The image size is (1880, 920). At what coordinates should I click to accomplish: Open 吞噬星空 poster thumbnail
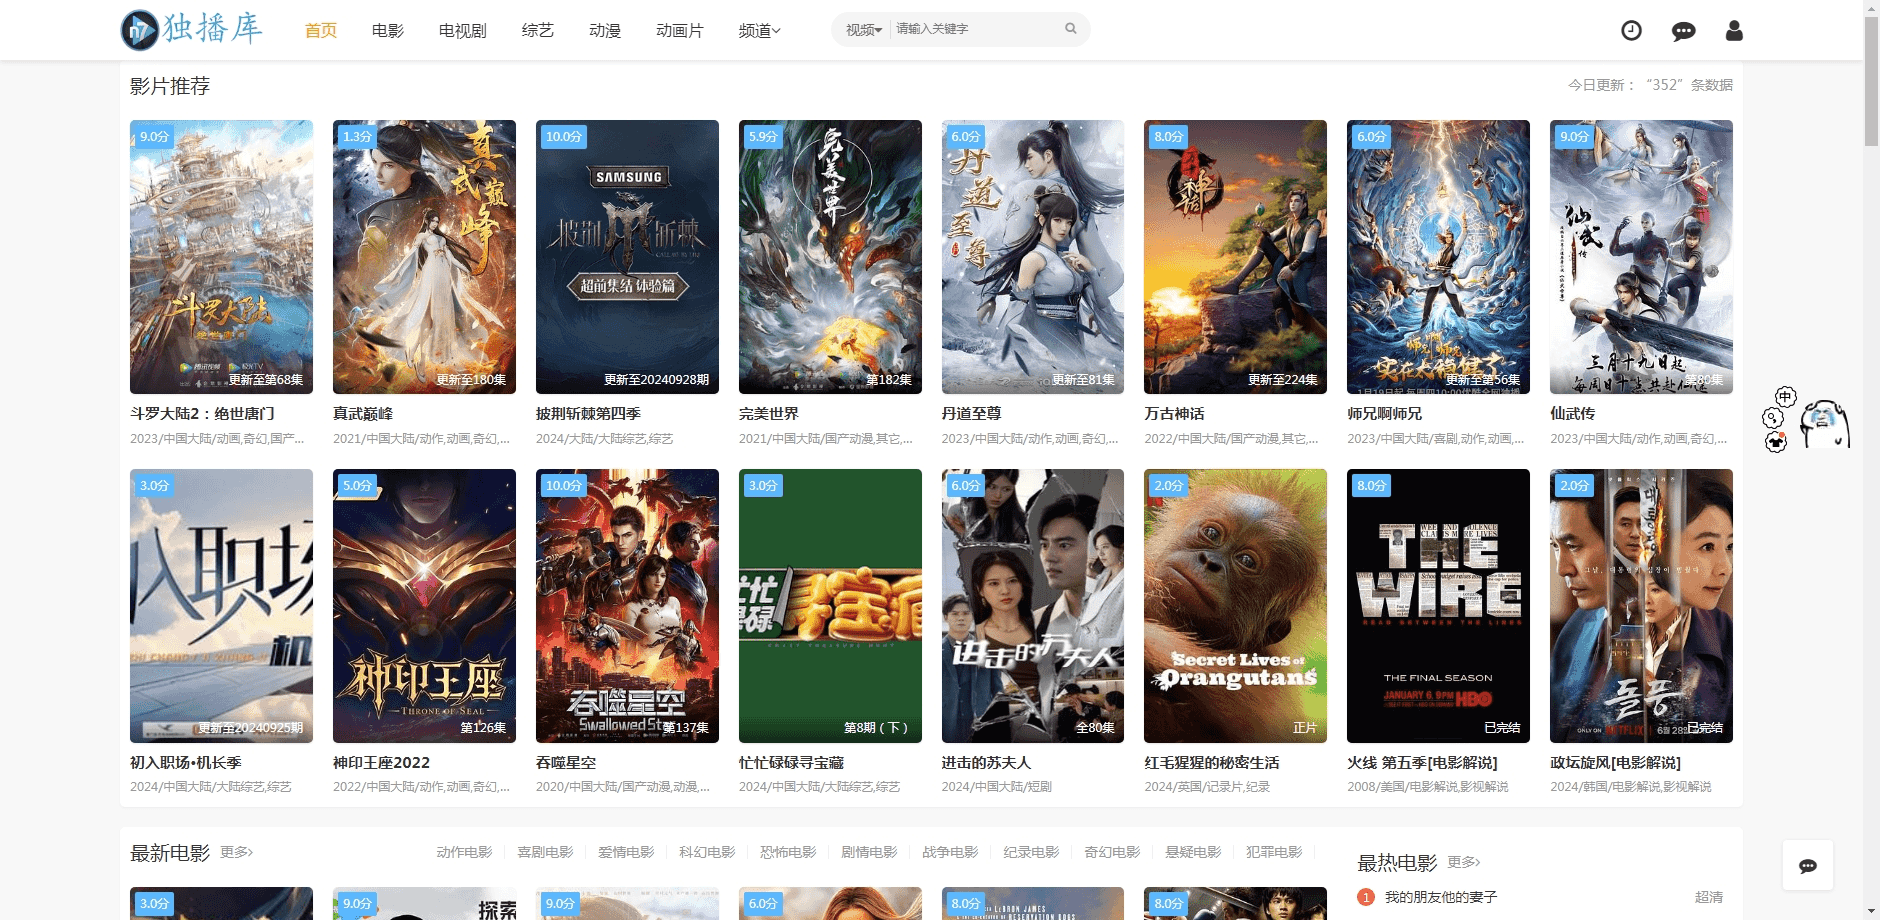click(627, 606)
